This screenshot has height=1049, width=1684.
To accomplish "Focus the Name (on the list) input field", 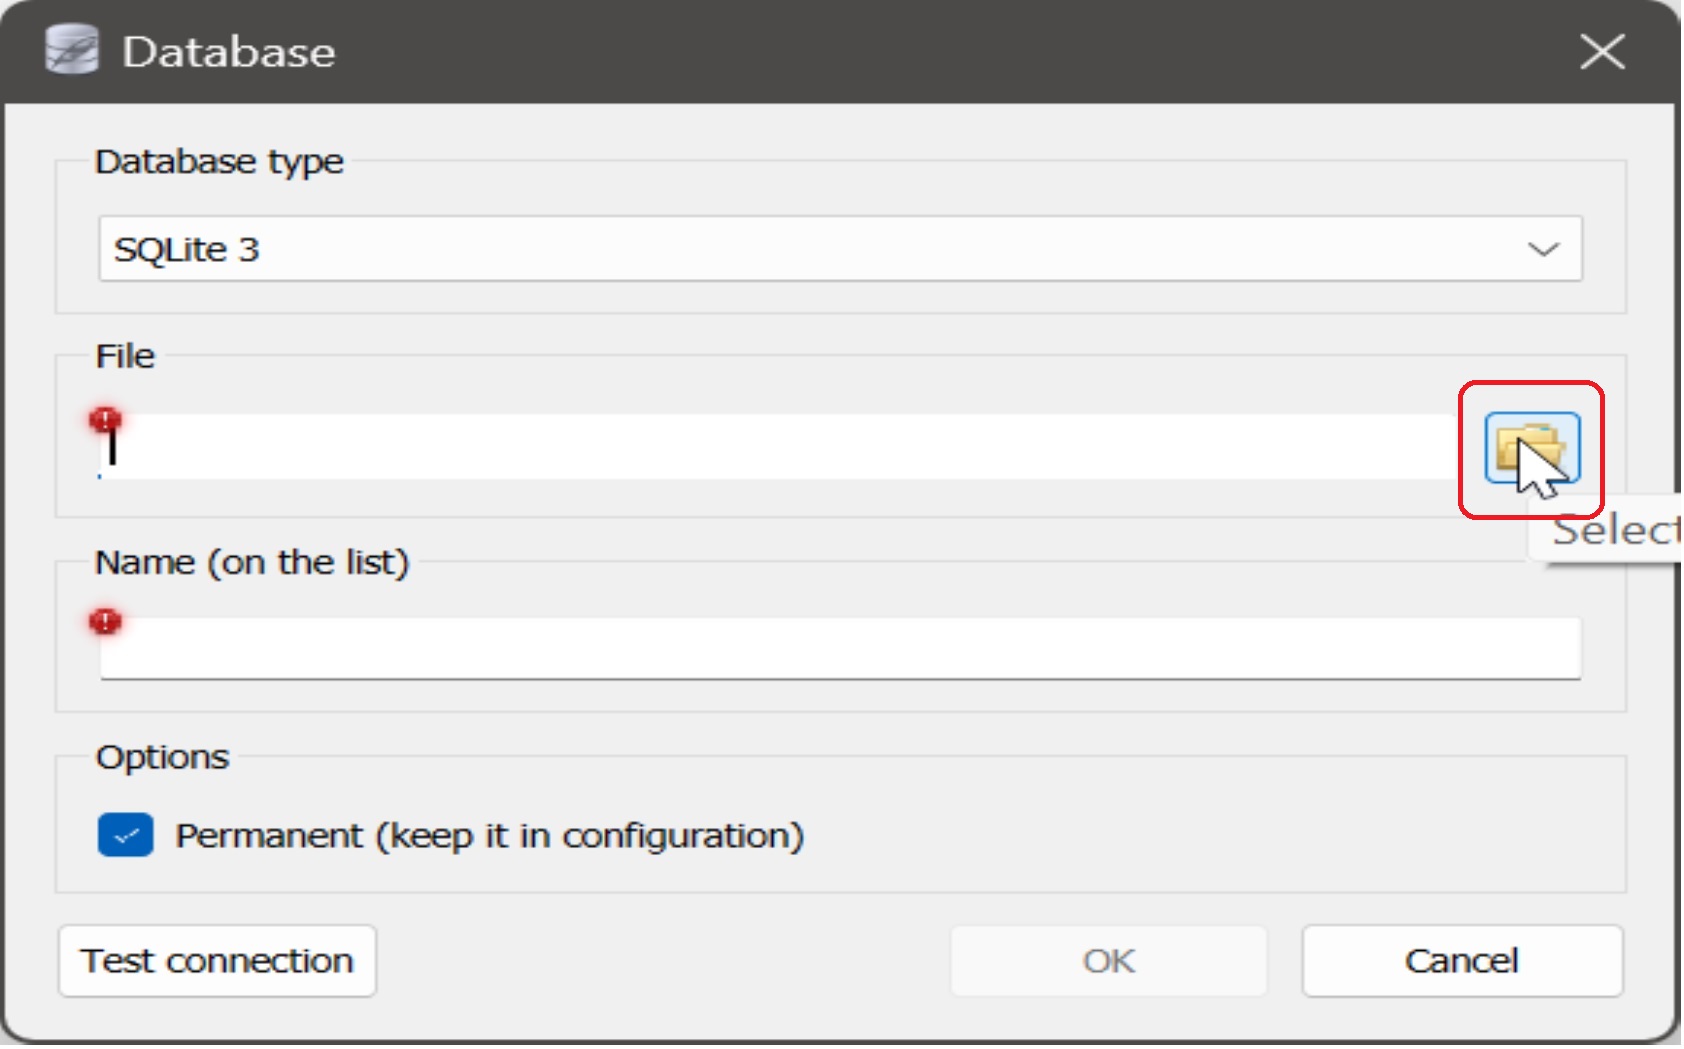I will click(842, 649).
